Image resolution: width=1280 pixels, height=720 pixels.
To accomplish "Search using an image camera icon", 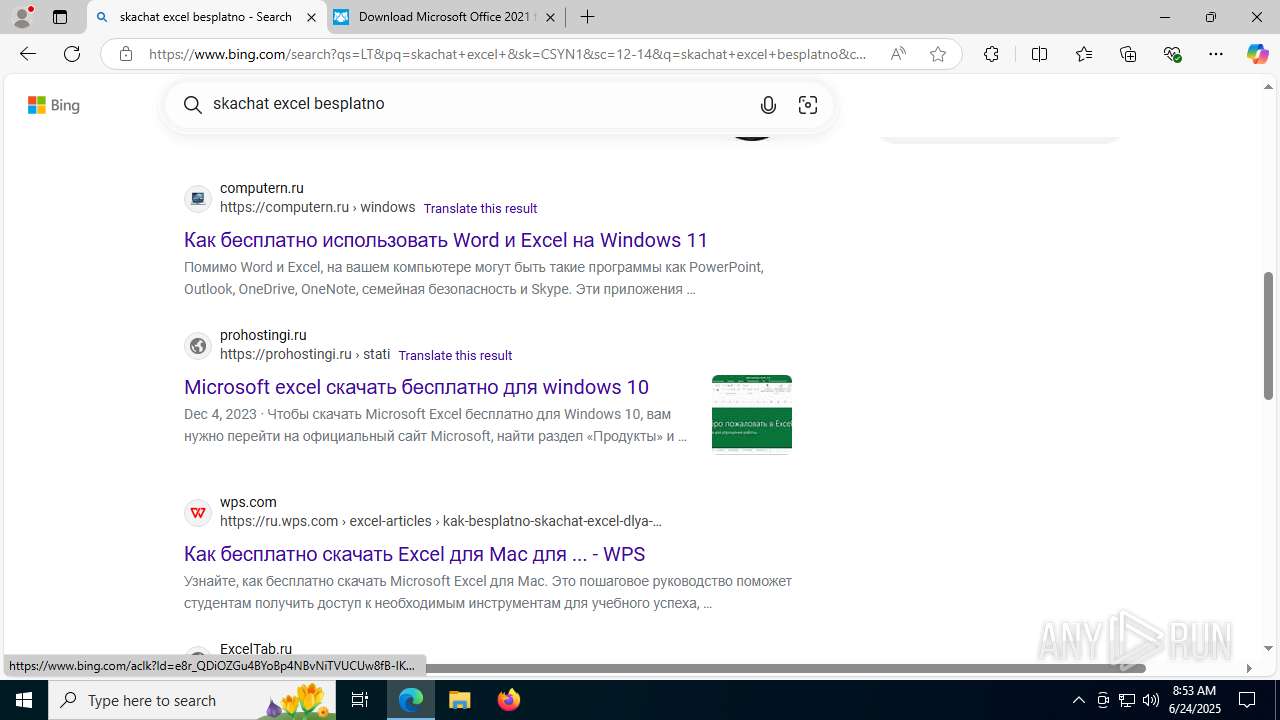I will click(x=808, y=105).
